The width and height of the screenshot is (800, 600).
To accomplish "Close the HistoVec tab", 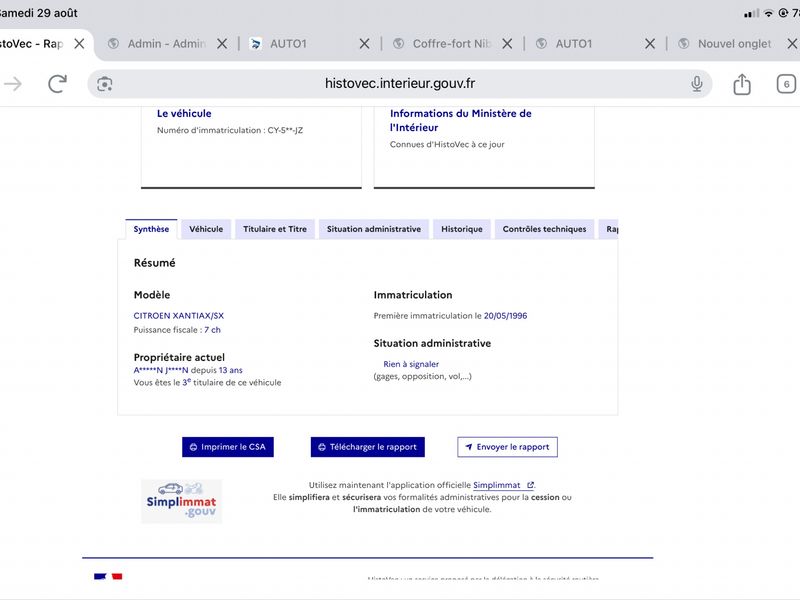I will [x=79, y=44].
